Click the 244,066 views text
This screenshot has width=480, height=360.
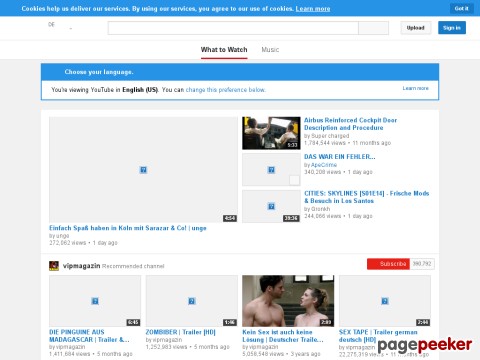click(322, 216)
